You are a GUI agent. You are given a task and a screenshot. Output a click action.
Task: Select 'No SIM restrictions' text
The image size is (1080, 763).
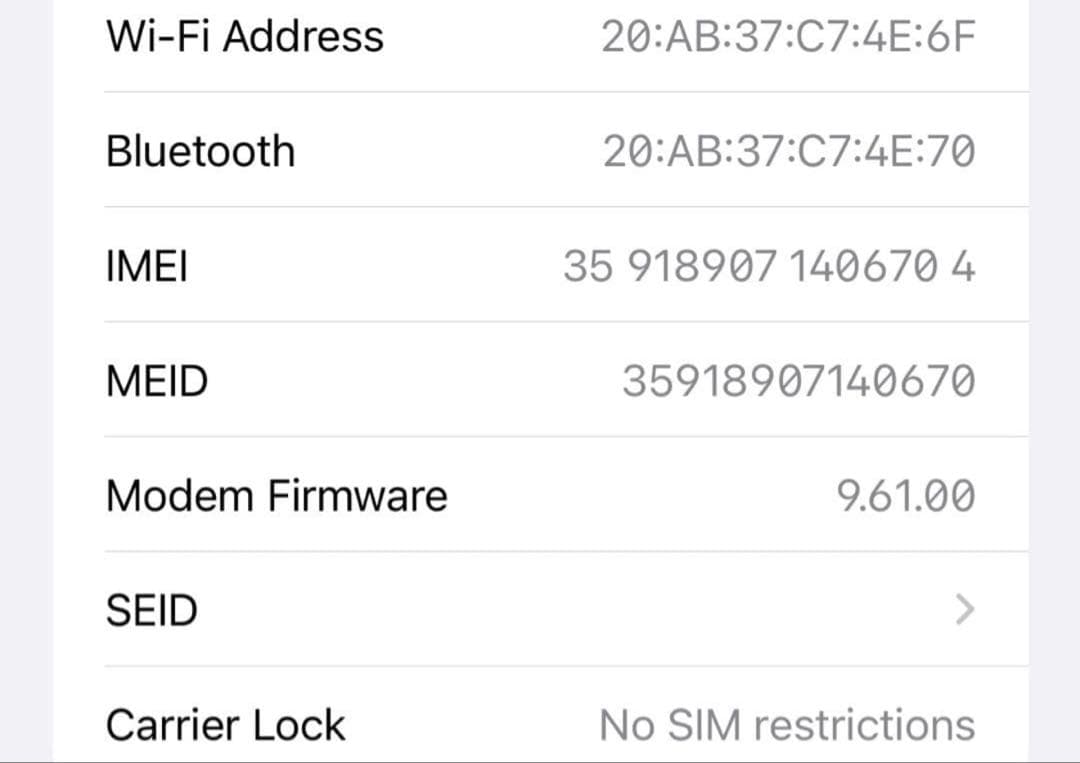pos(787,723)
